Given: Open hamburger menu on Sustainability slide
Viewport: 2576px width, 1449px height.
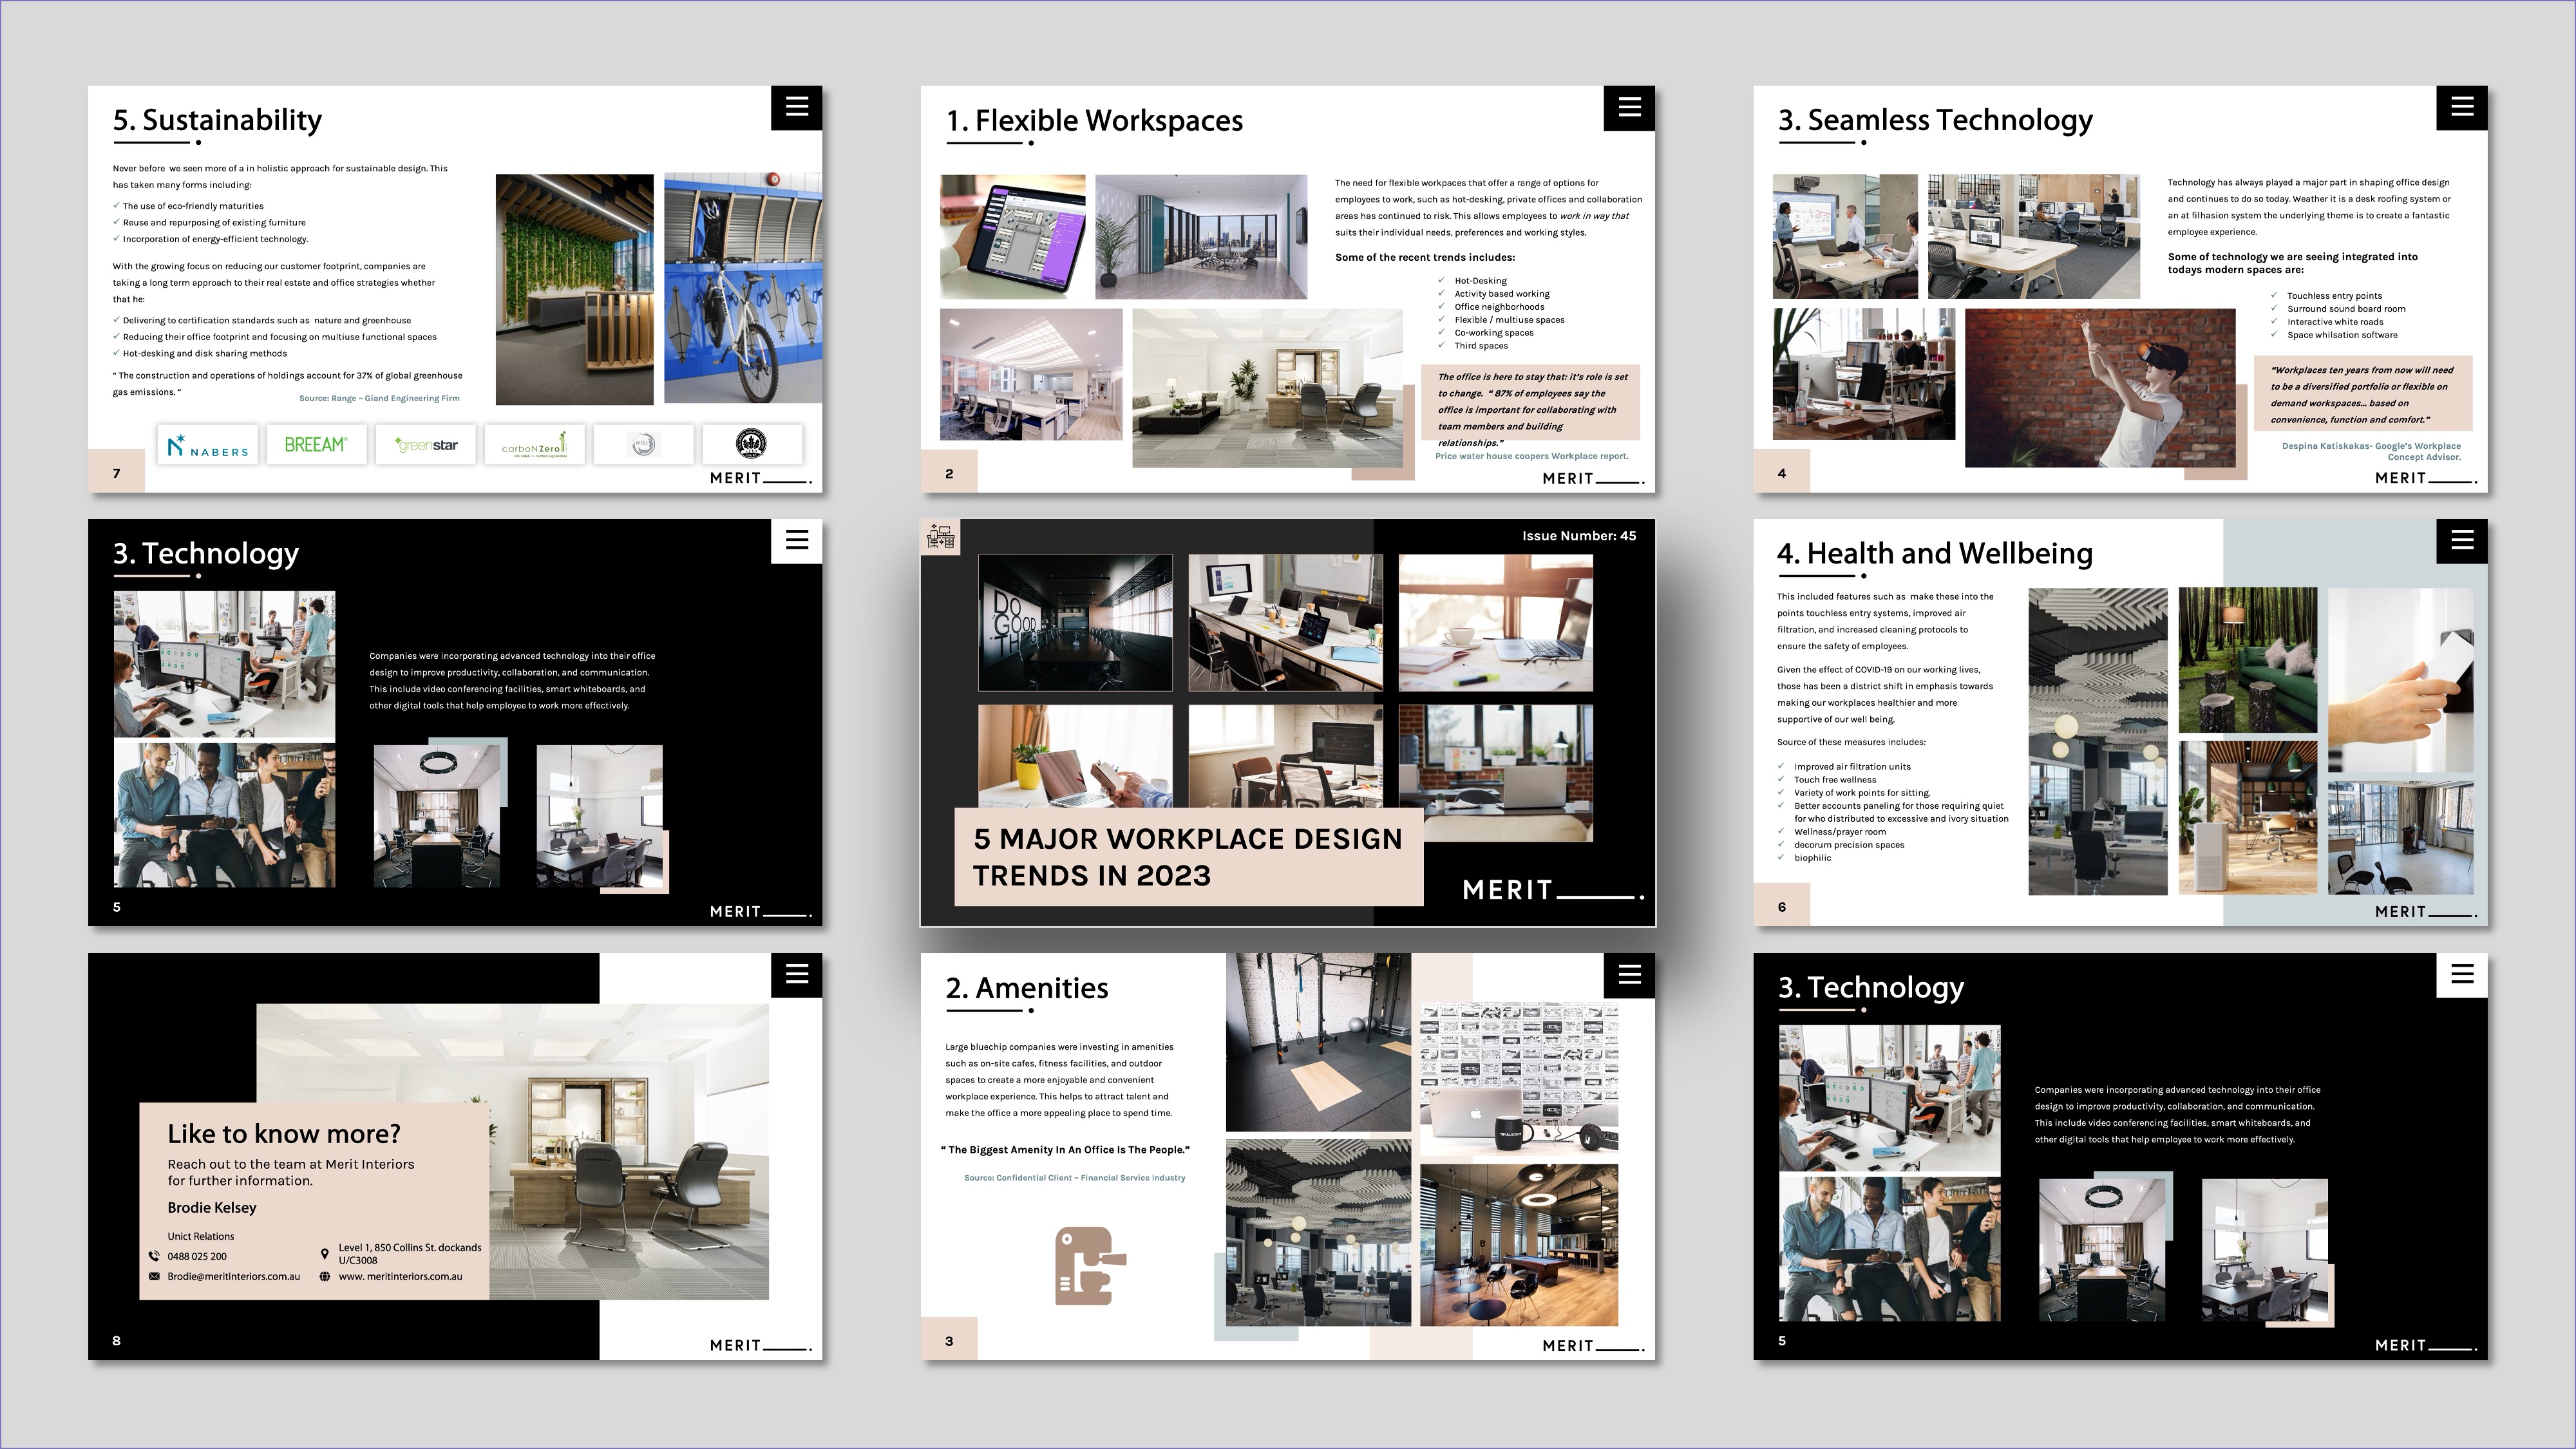Looking at the screenshot, I should pyautogui.click(x=796, y=107).
